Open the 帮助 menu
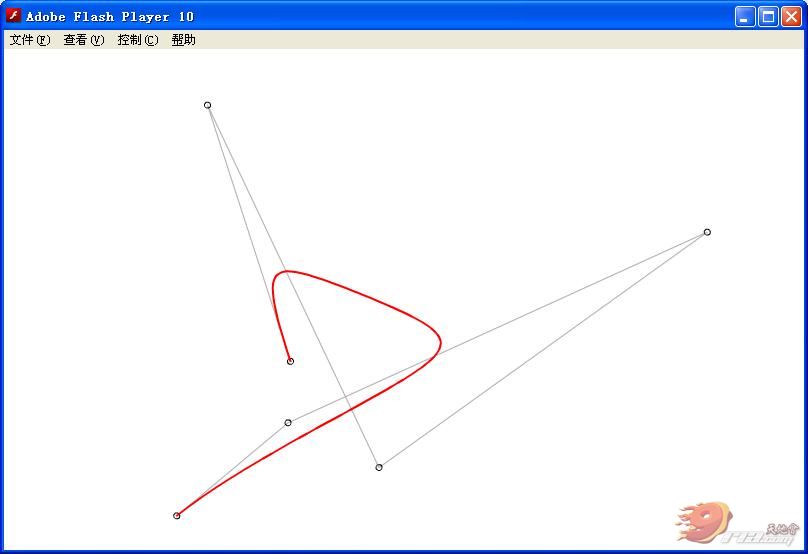Screen dimensions: 808x554 coord(183,40)
